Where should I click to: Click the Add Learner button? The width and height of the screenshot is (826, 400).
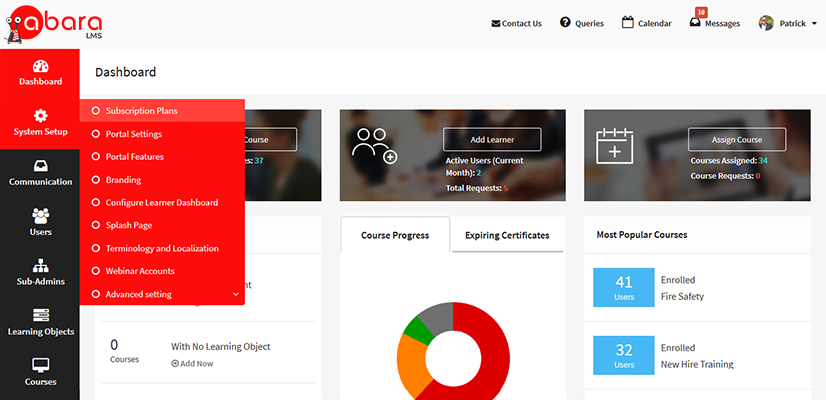pyautogui.click(x=492, y=140)
